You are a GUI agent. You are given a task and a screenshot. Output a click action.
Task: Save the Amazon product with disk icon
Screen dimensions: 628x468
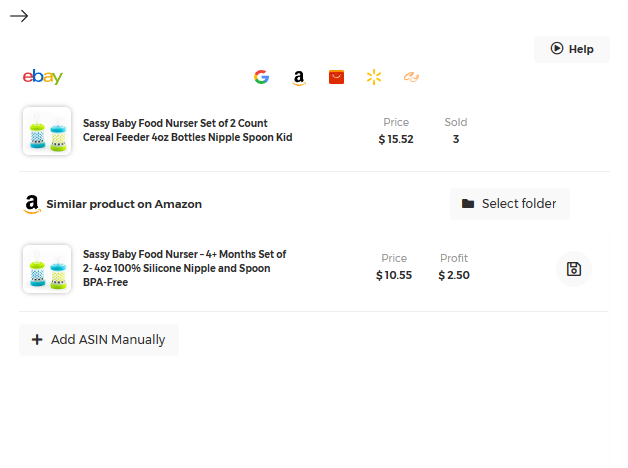pyautogui.click(x=574, y=269)
